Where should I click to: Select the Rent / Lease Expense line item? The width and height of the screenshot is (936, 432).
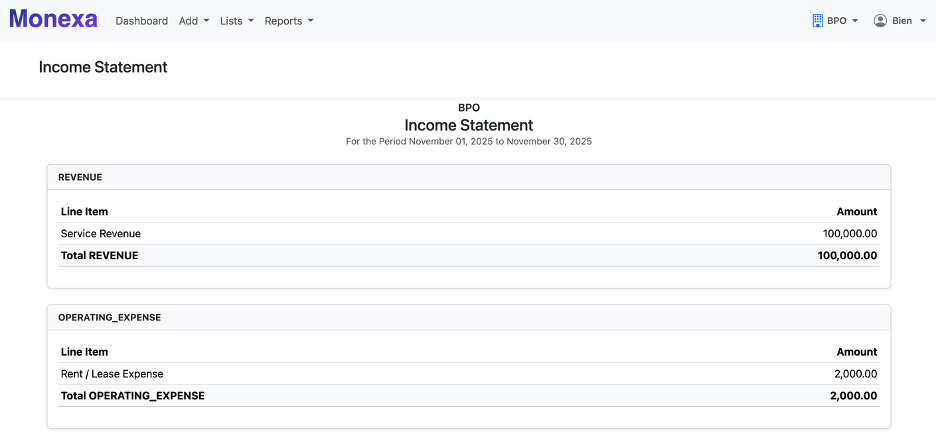(x=111, y=374)
